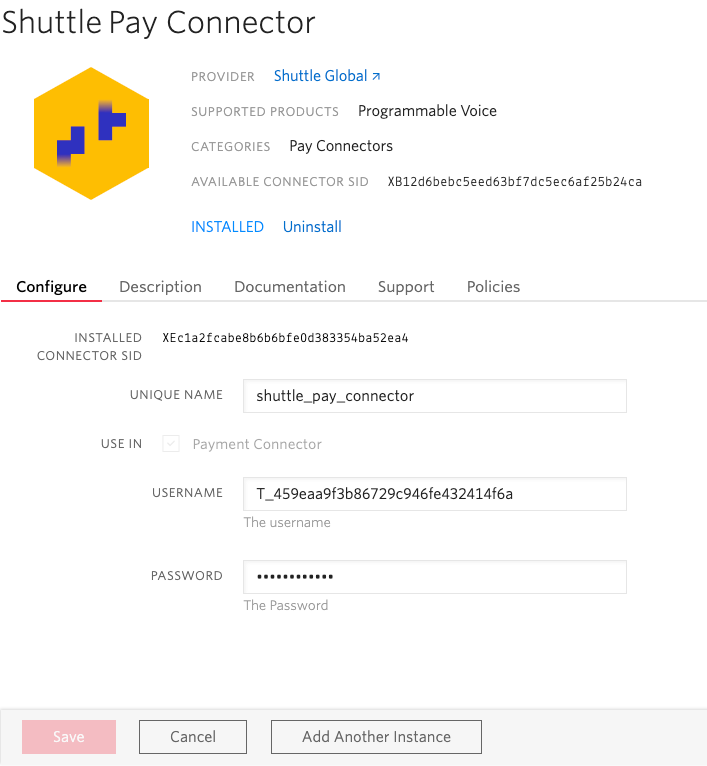
Task: Click into the Username text field
Action: 434,494
